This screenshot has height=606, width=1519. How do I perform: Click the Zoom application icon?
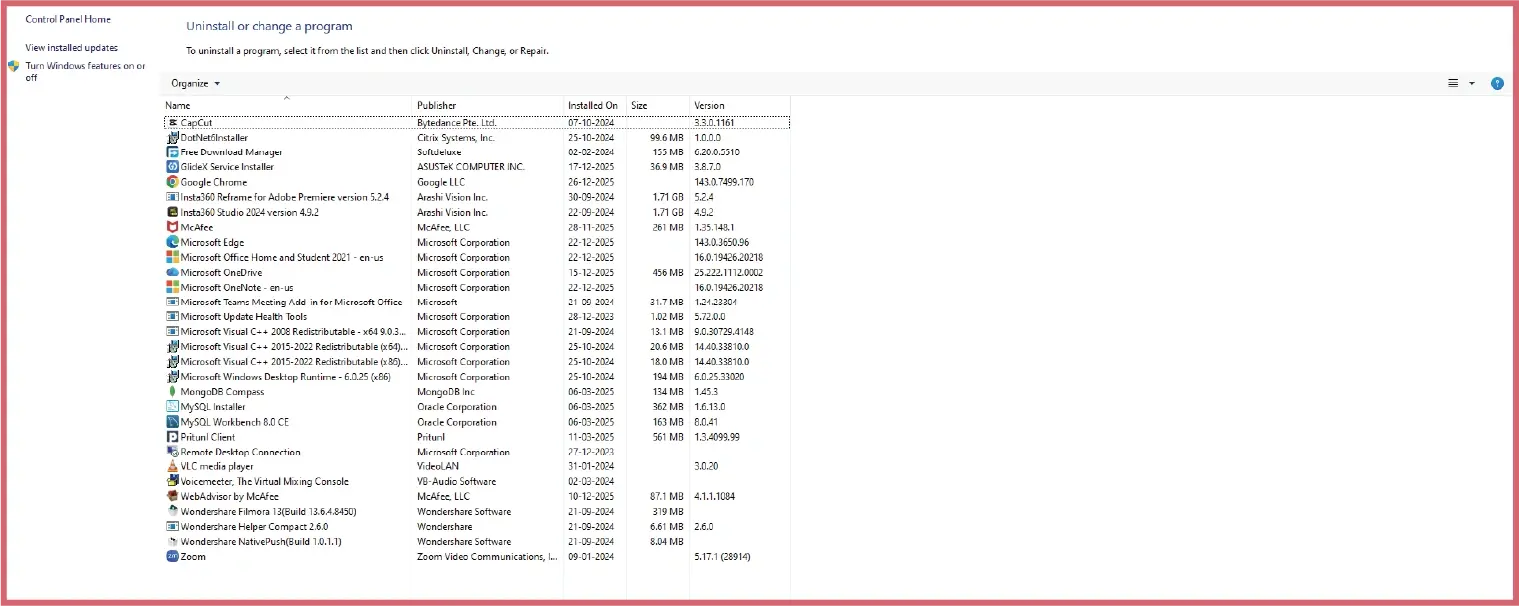(x=173, y=556)
